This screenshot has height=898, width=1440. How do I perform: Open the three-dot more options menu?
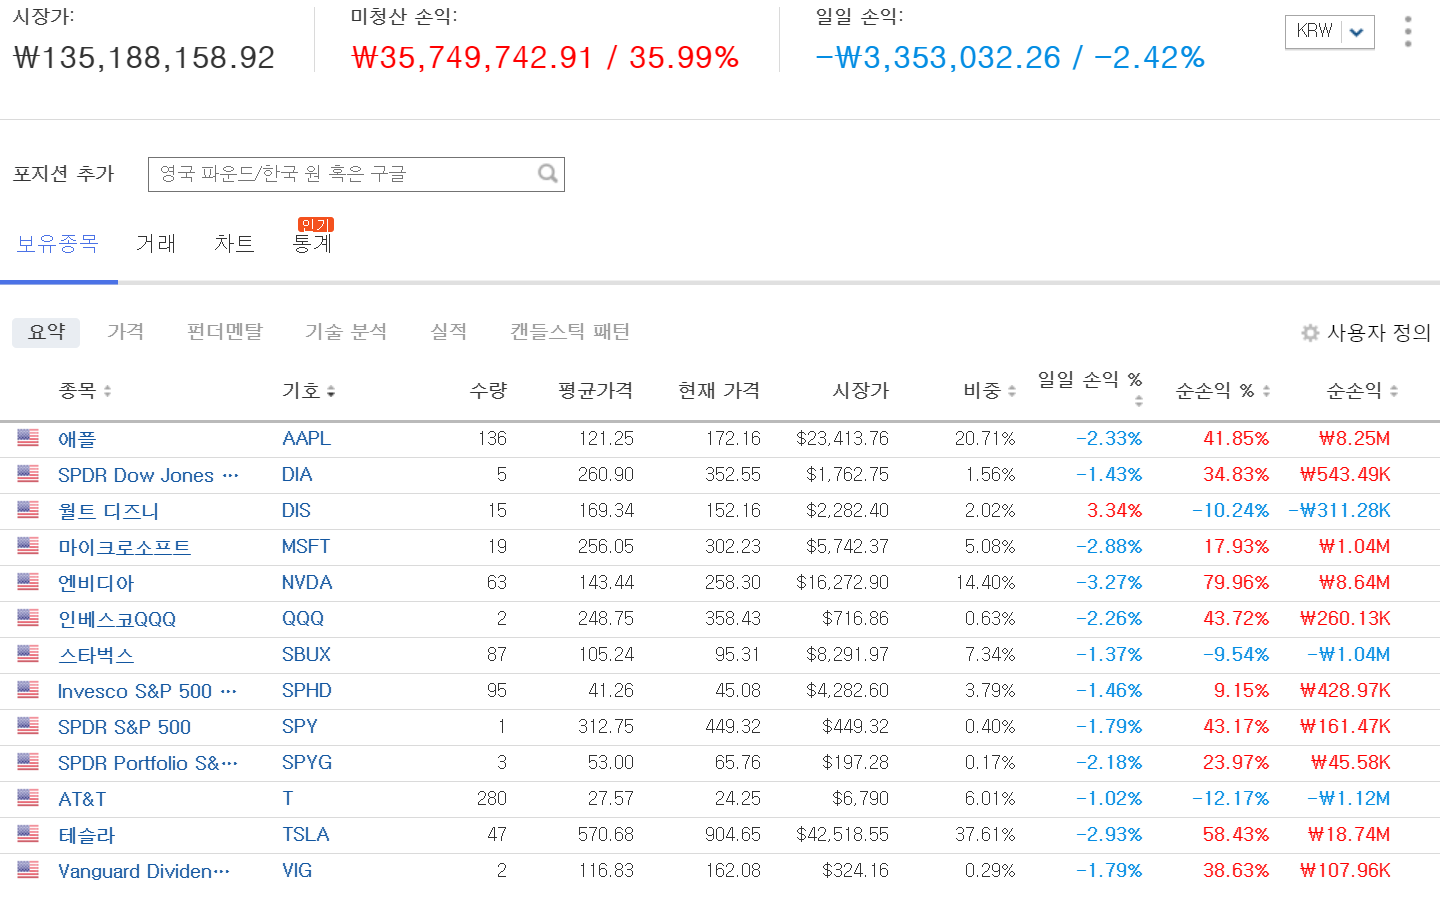tap(1408, 32)
